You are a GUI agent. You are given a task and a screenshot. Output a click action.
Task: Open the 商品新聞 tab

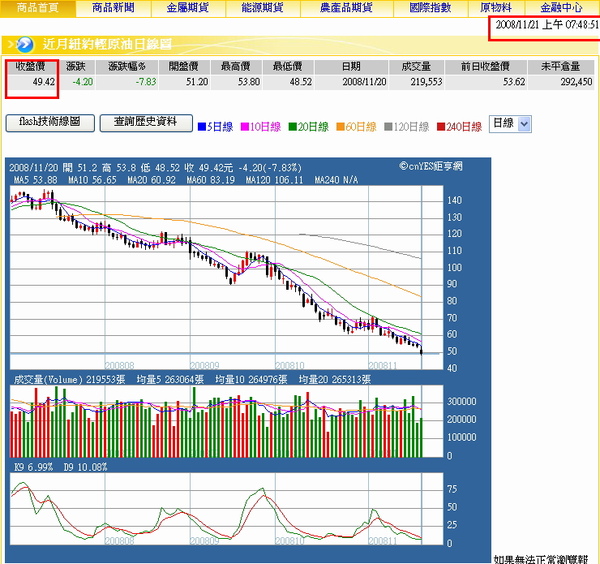112,8
